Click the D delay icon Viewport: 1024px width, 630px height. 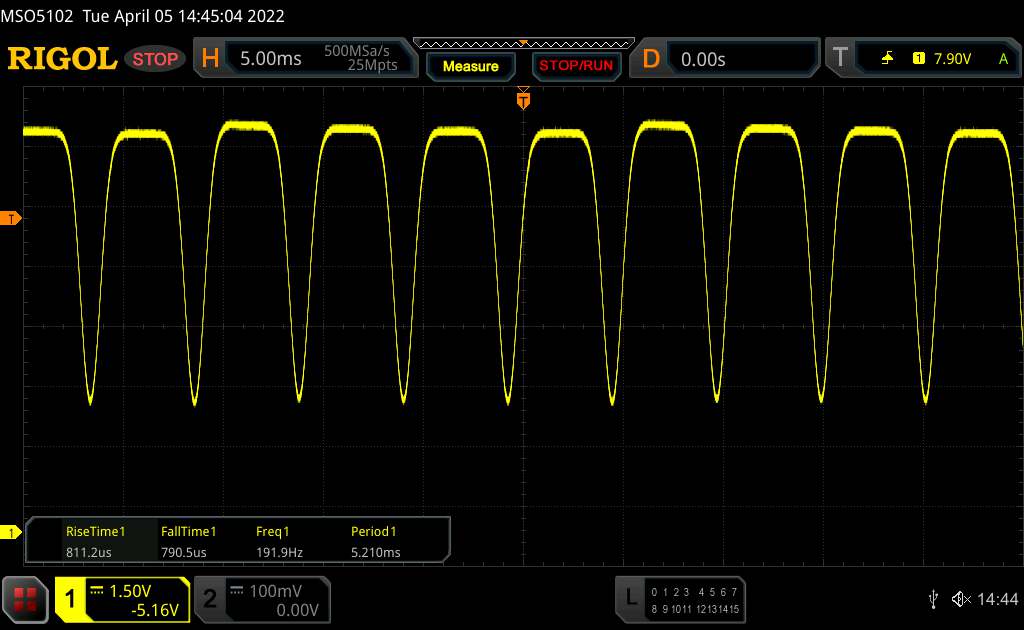click(651, 59)
